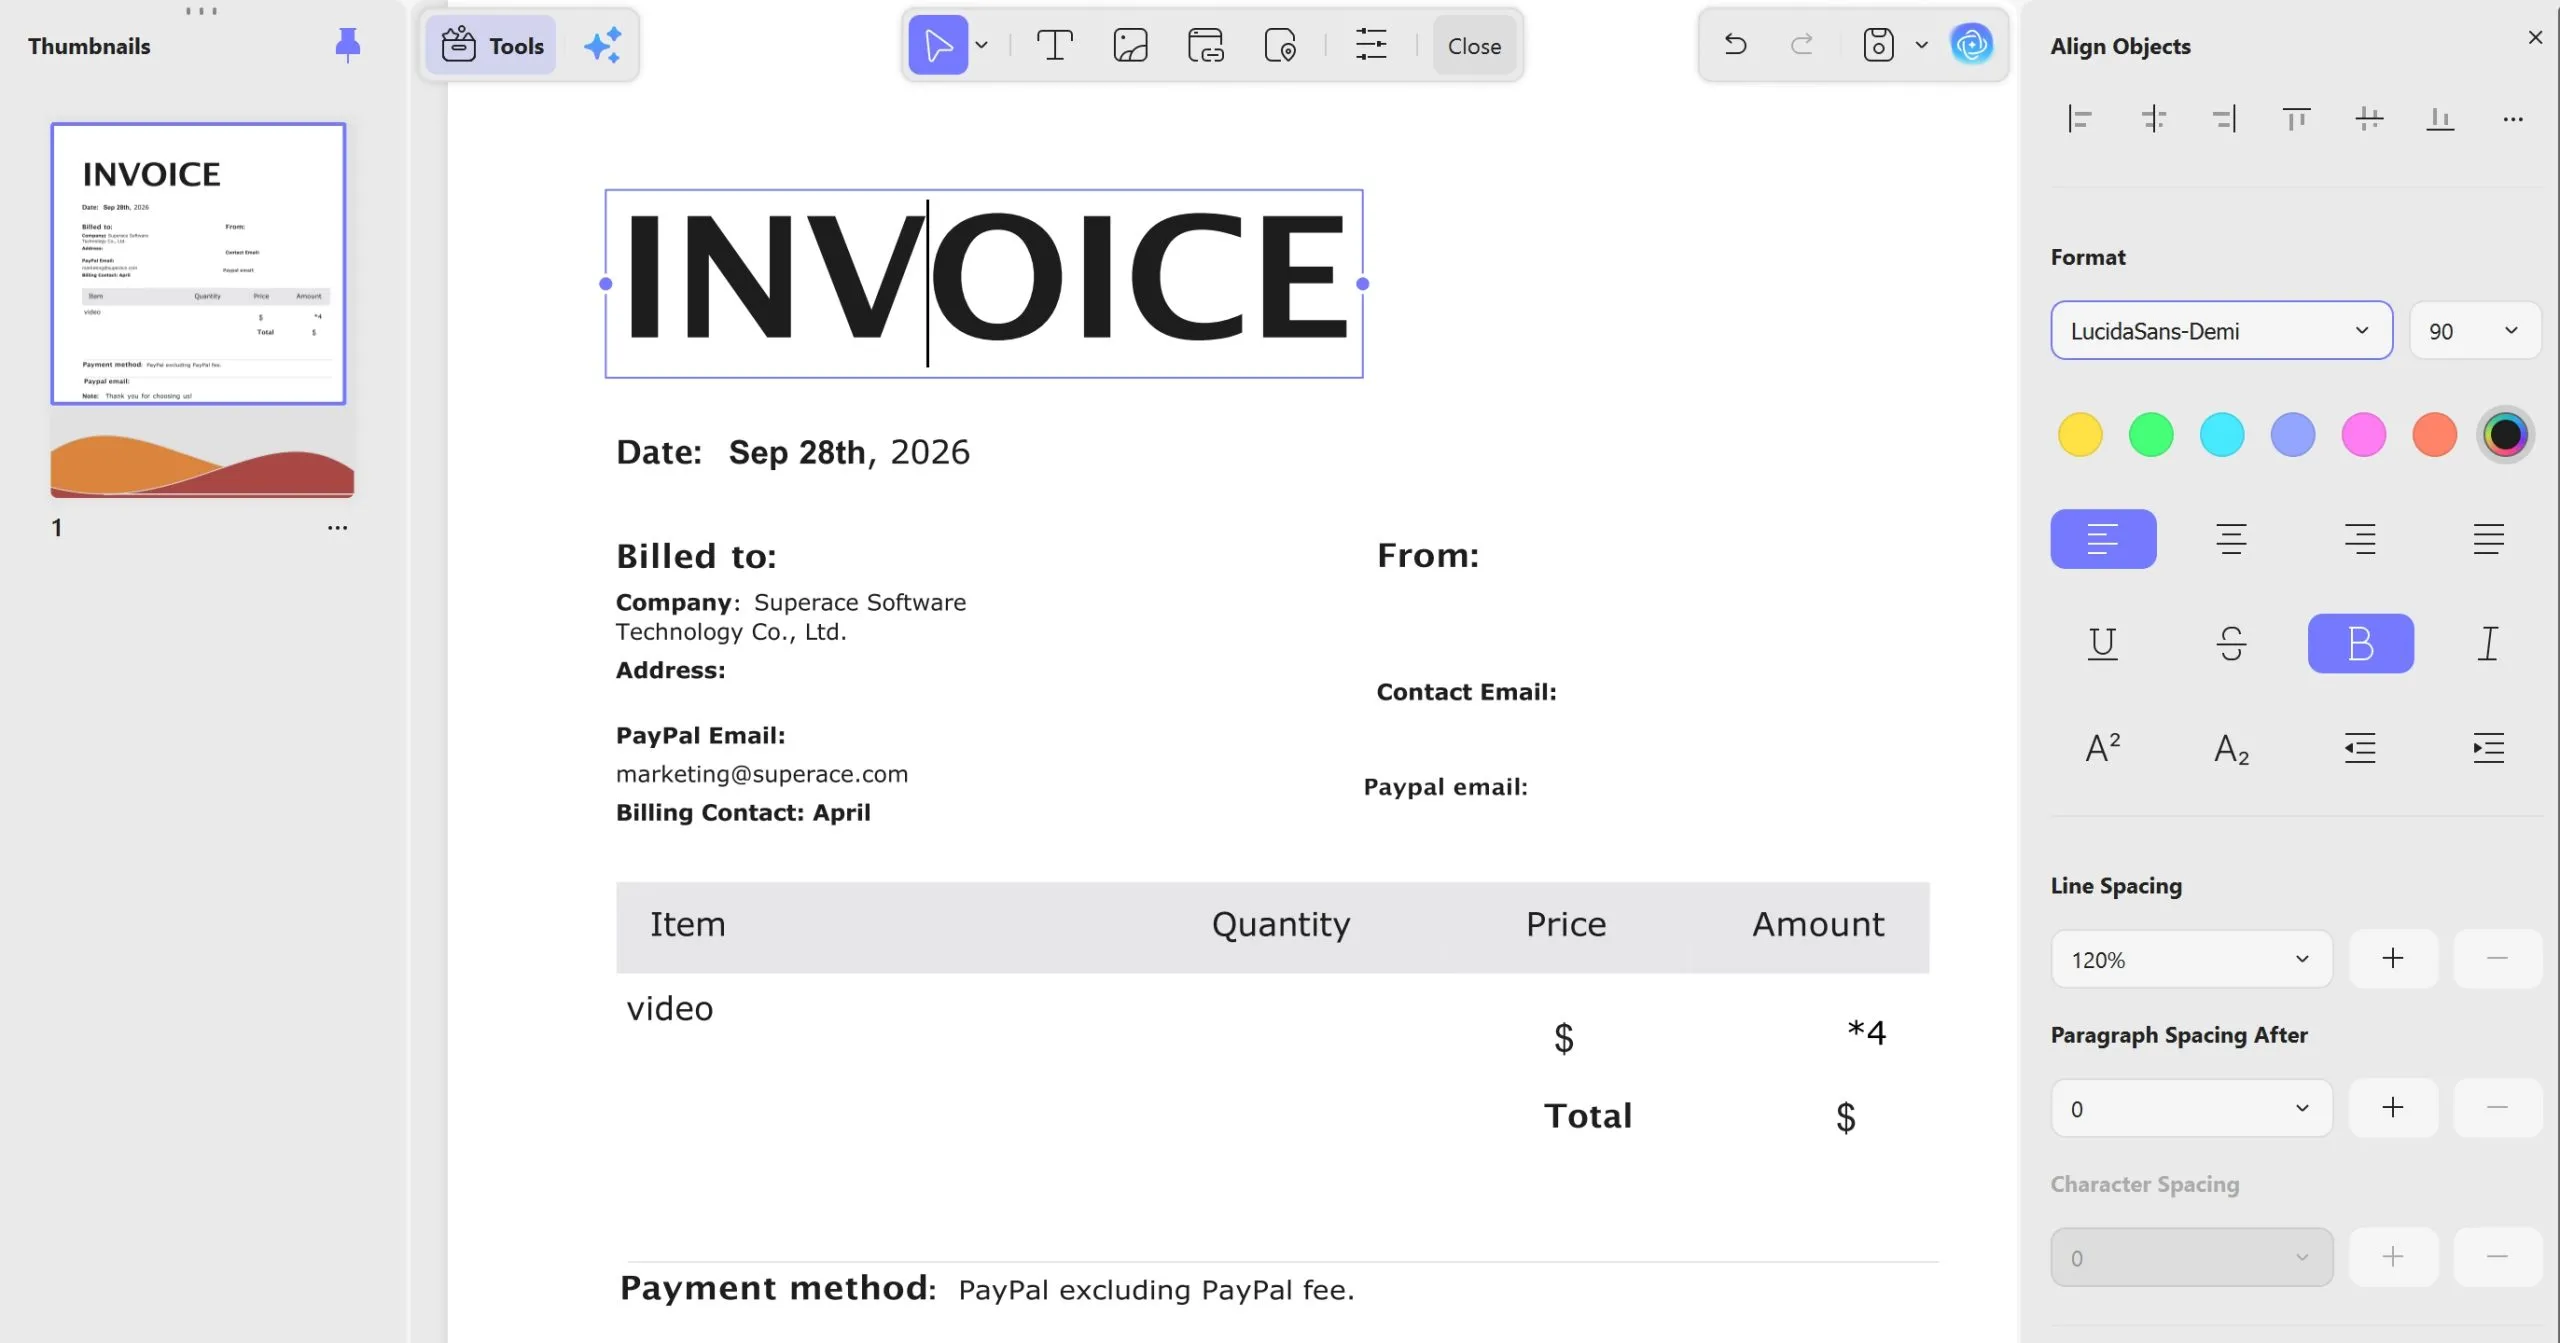
Task: Toggle underline formatting
Action: tap(2103, 643)
